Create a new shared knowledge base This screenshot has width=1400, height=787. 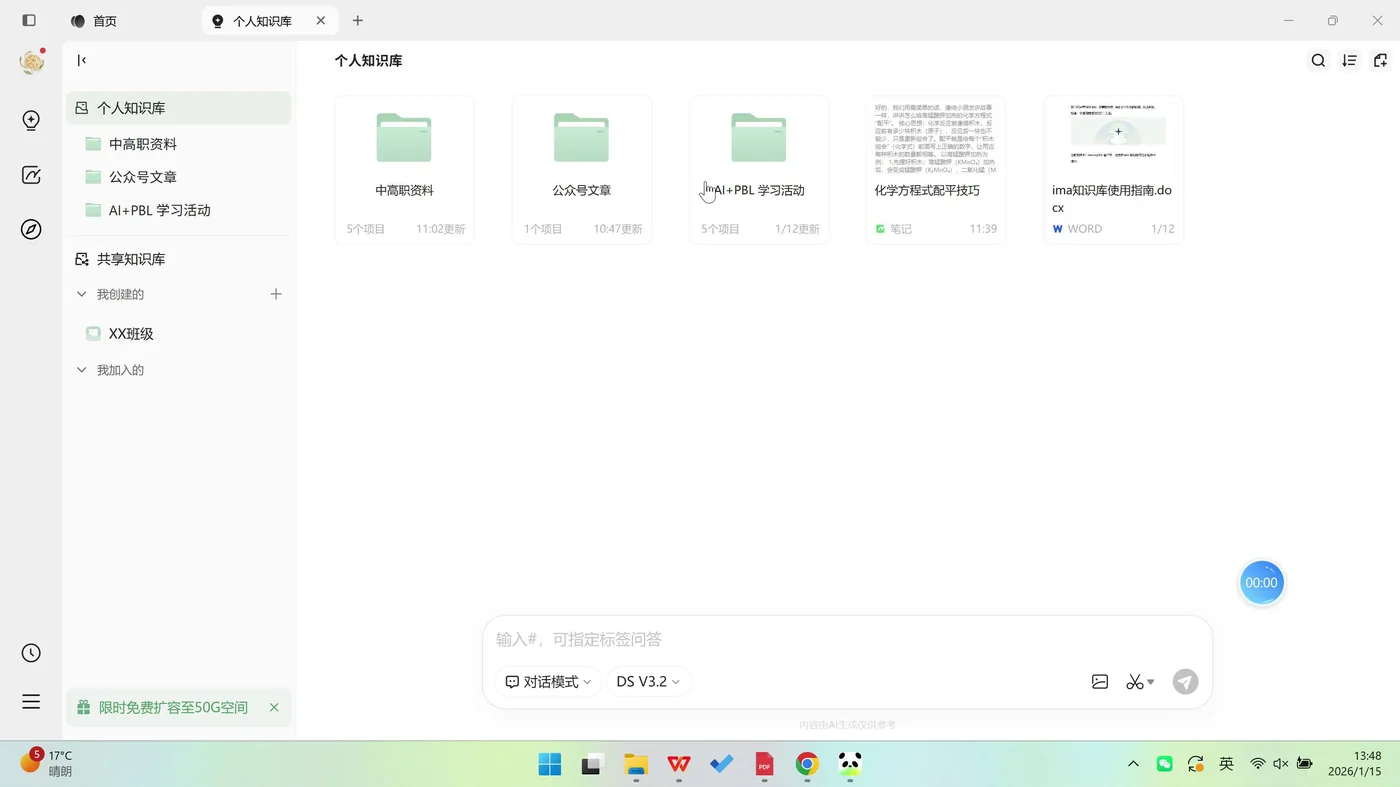[x=276, y=294]
